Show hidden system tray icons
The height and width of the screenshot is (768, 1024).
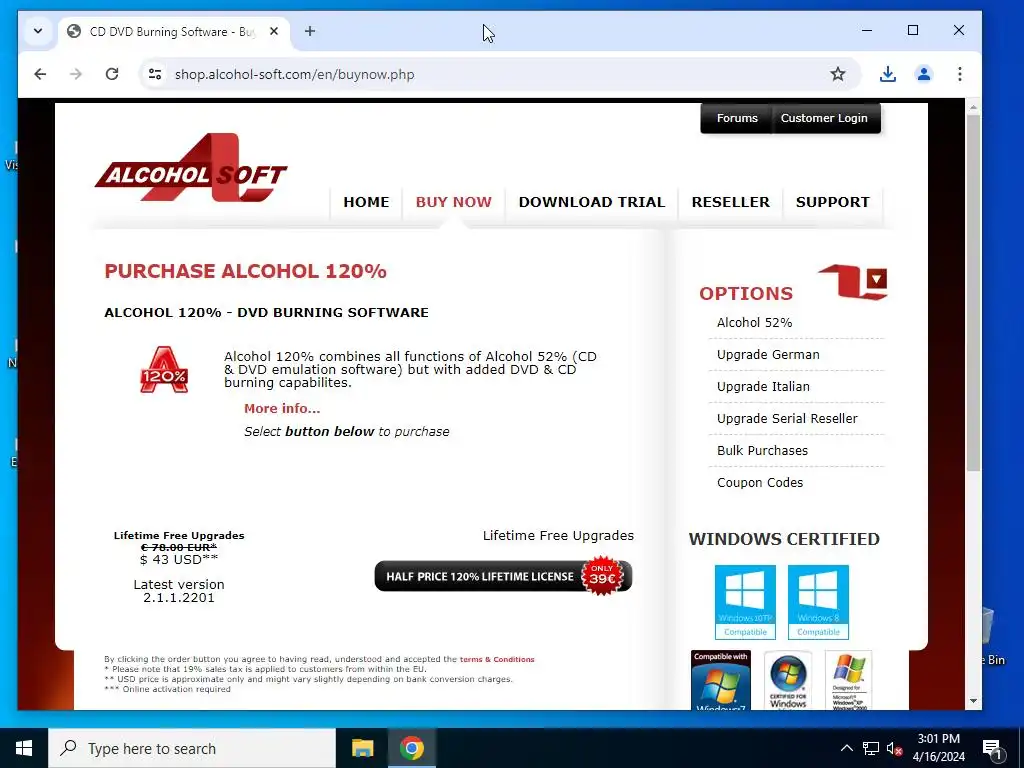(x=846, y=748)
